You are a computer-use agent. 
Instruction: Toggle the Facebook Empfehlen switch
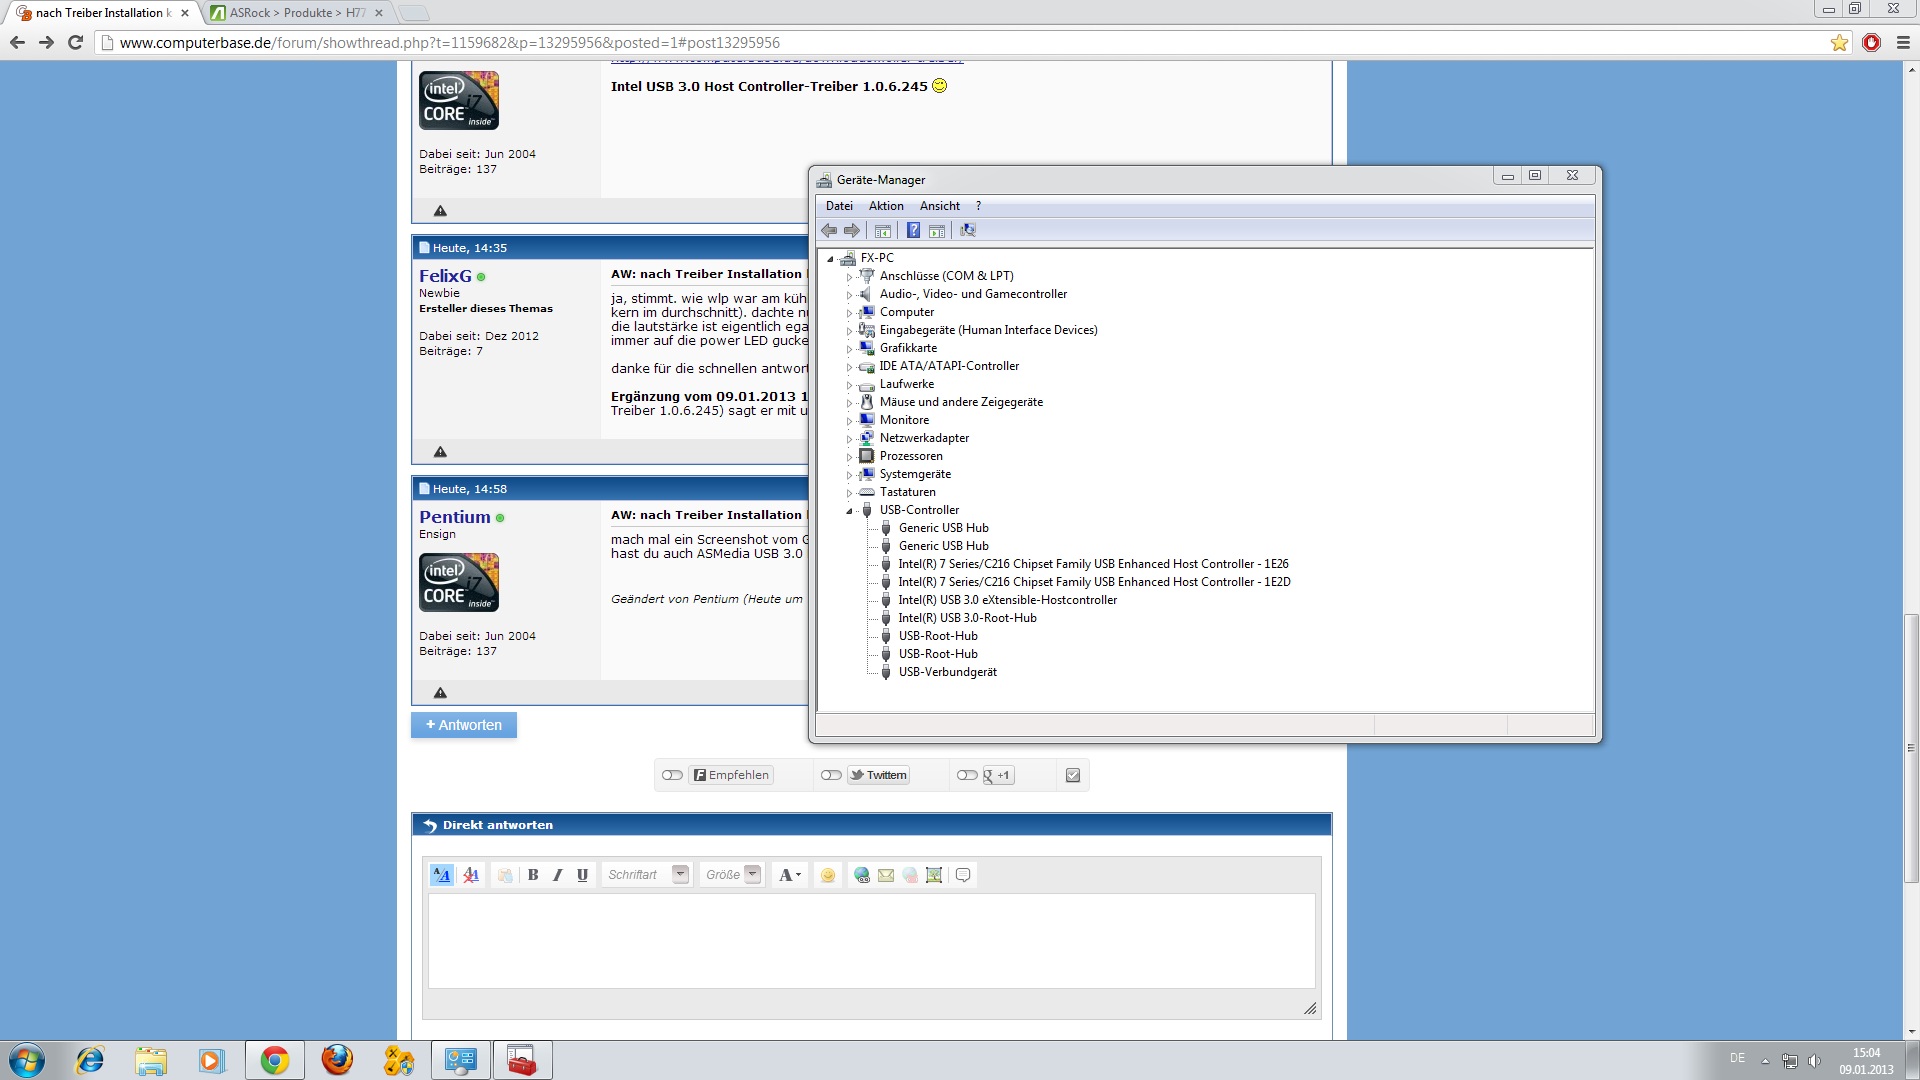[672, 775]
